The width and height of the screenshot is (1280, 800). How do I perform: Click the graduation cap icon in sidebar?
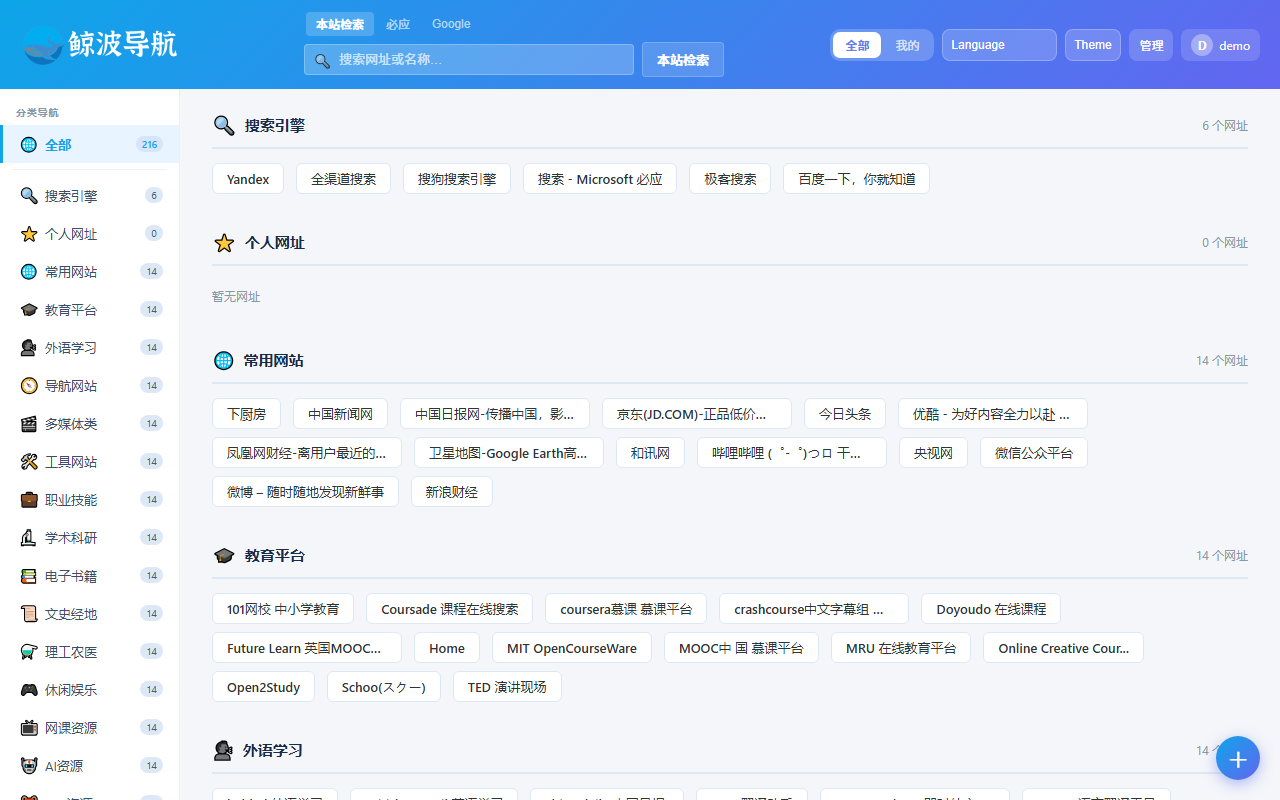coord(29,310)
